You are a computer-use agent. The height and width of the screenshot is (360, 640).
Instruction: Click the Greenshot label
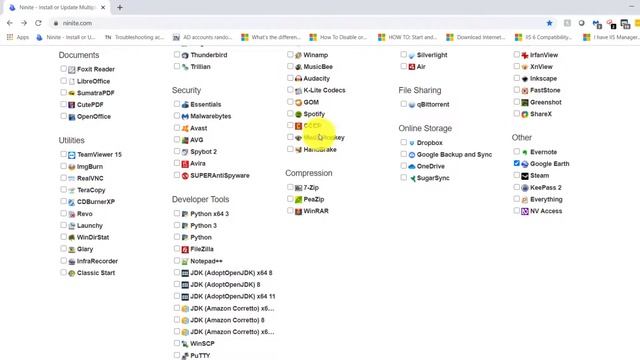coord(546,102)
